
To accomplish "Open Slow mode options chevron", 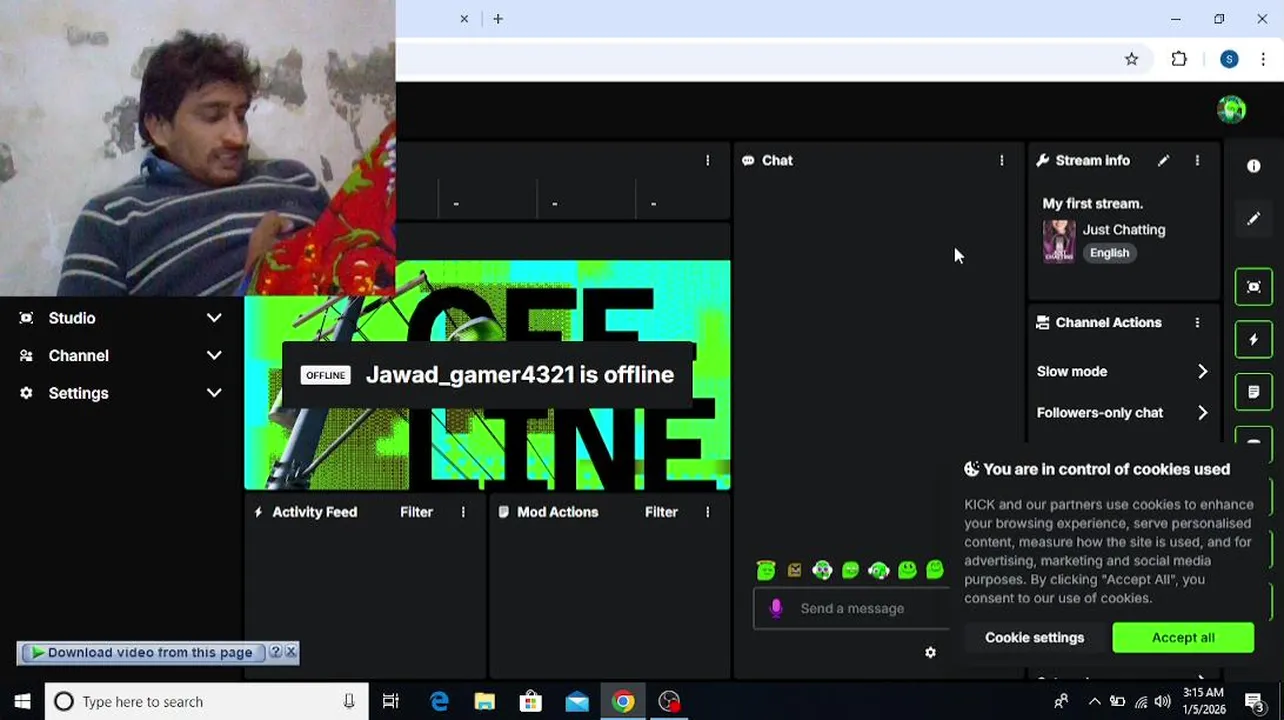I will pyautogui.click(x=1202, y=371).
